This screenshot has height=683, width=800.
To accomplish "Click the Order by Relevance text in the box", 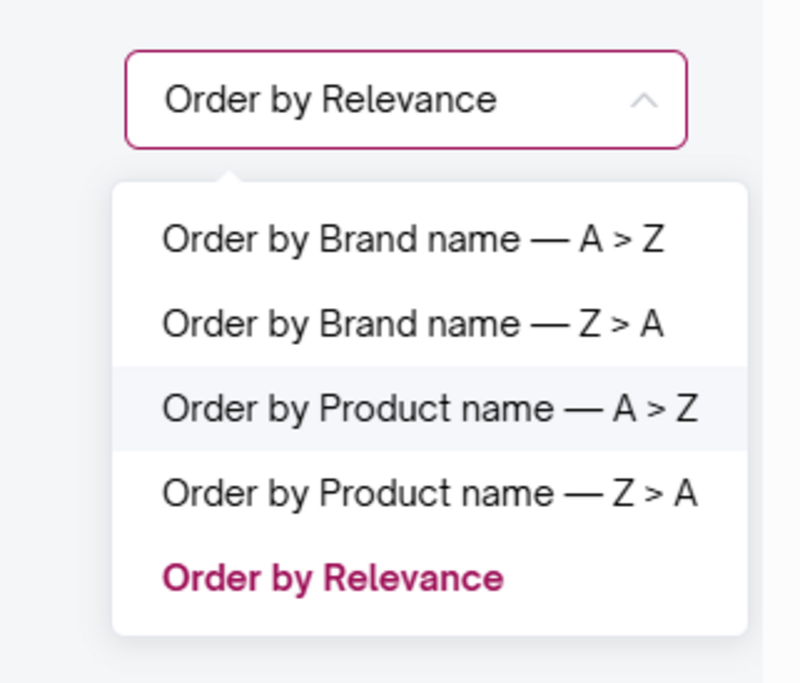I will click(330, 100).
